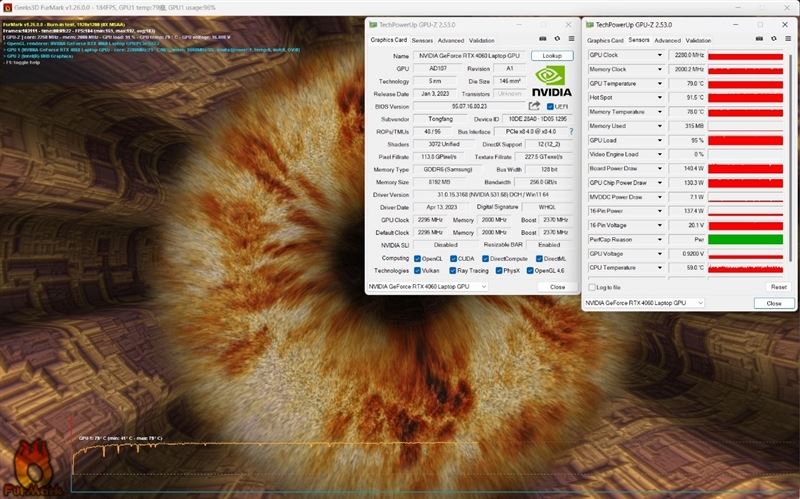
Task: Click the Reset button in Sensors
Action: point(779,287)
